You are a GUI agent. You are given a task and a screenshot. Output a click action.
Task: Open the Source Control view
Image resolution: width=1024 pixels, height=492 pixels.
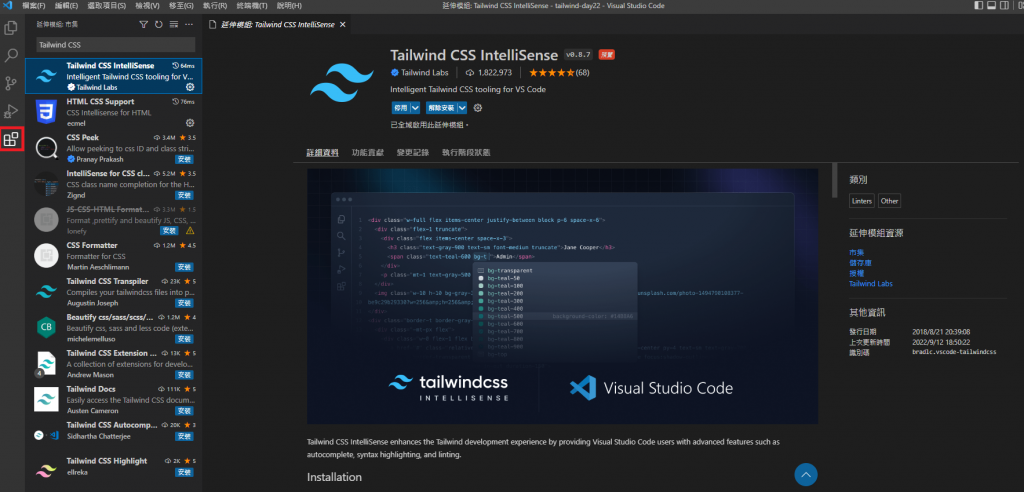click(11, 84)
